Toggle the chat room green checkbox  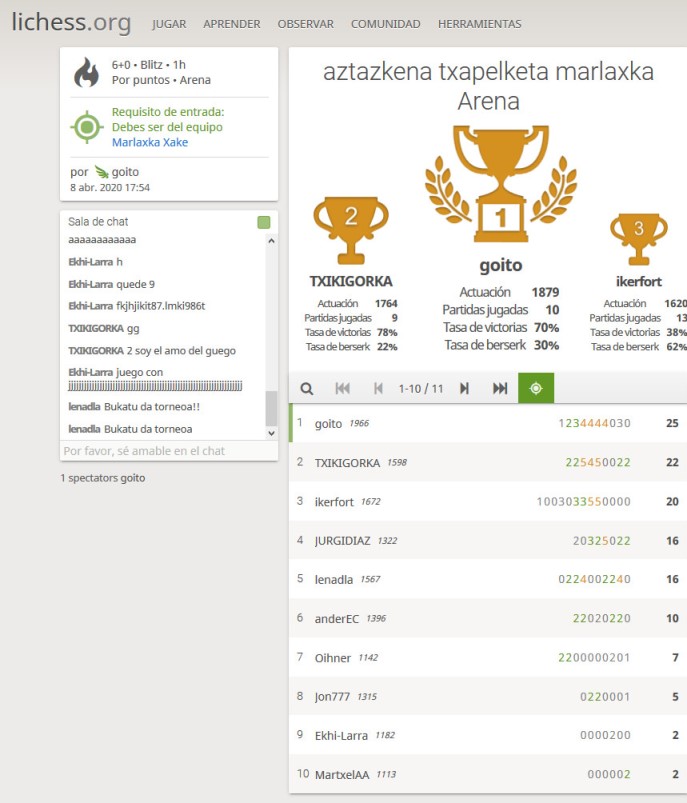264,222
